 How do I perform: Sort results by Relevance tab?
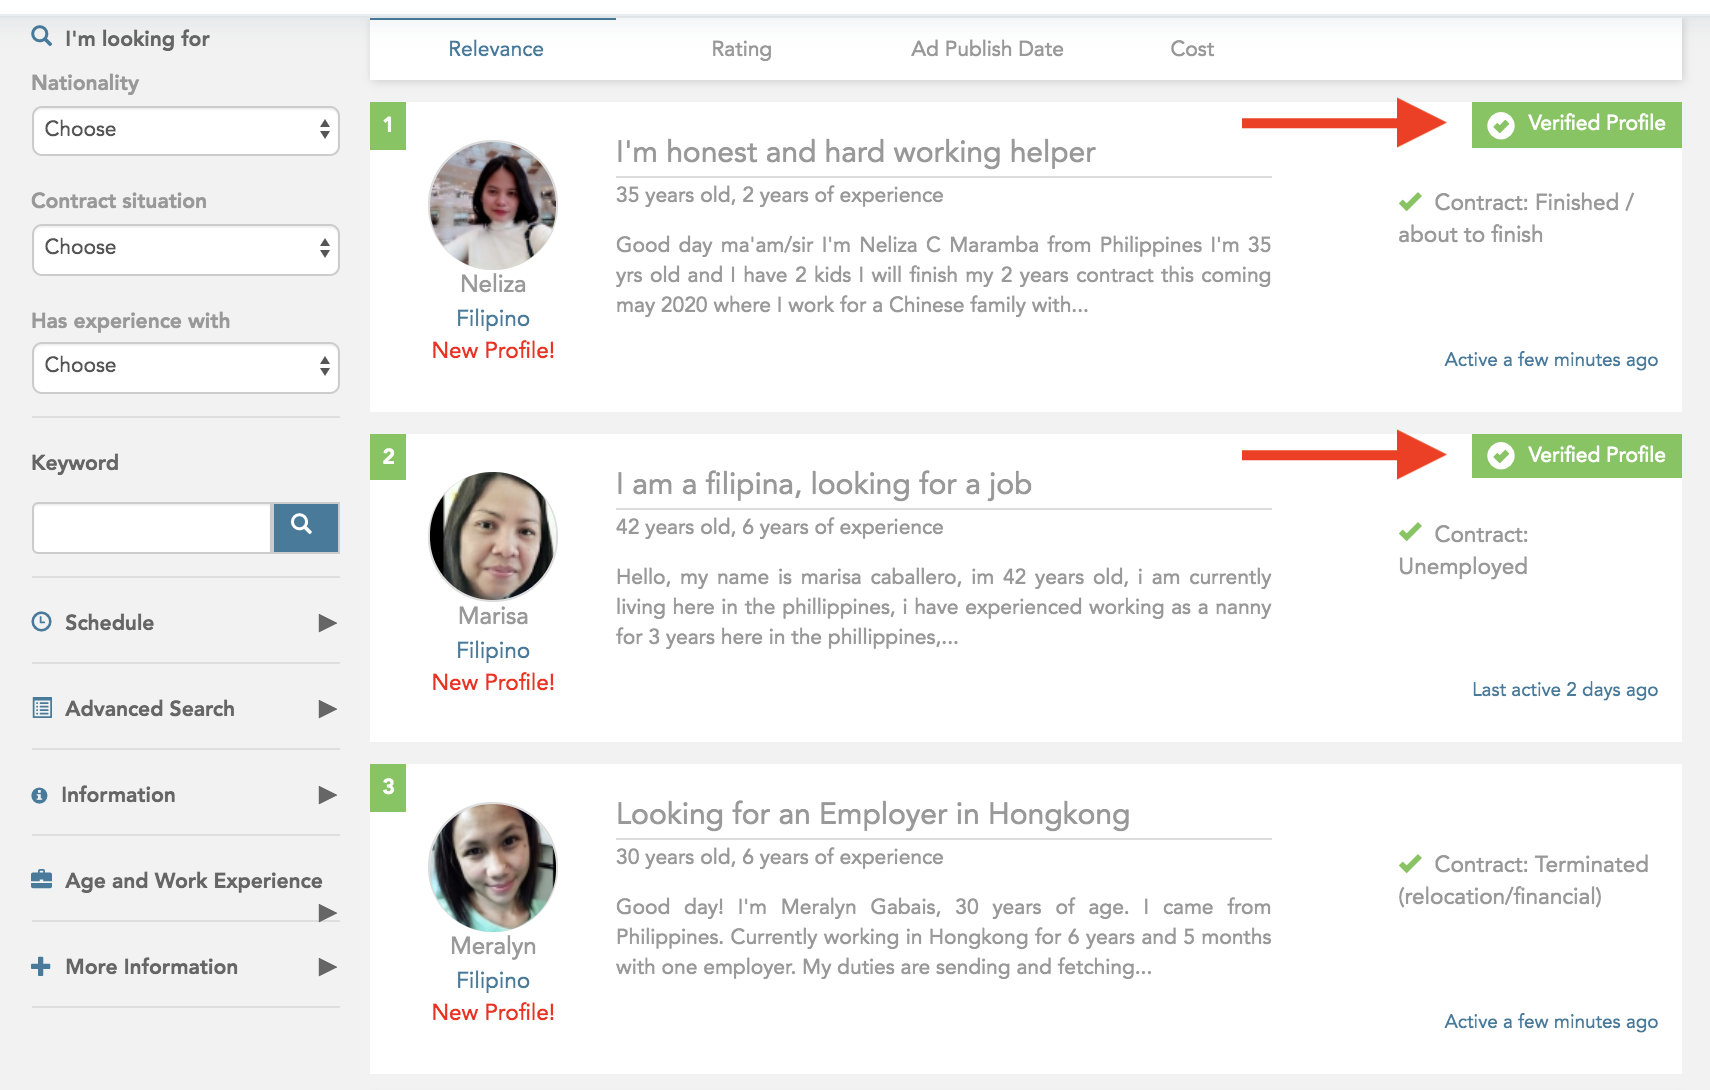tap(495, 49)
